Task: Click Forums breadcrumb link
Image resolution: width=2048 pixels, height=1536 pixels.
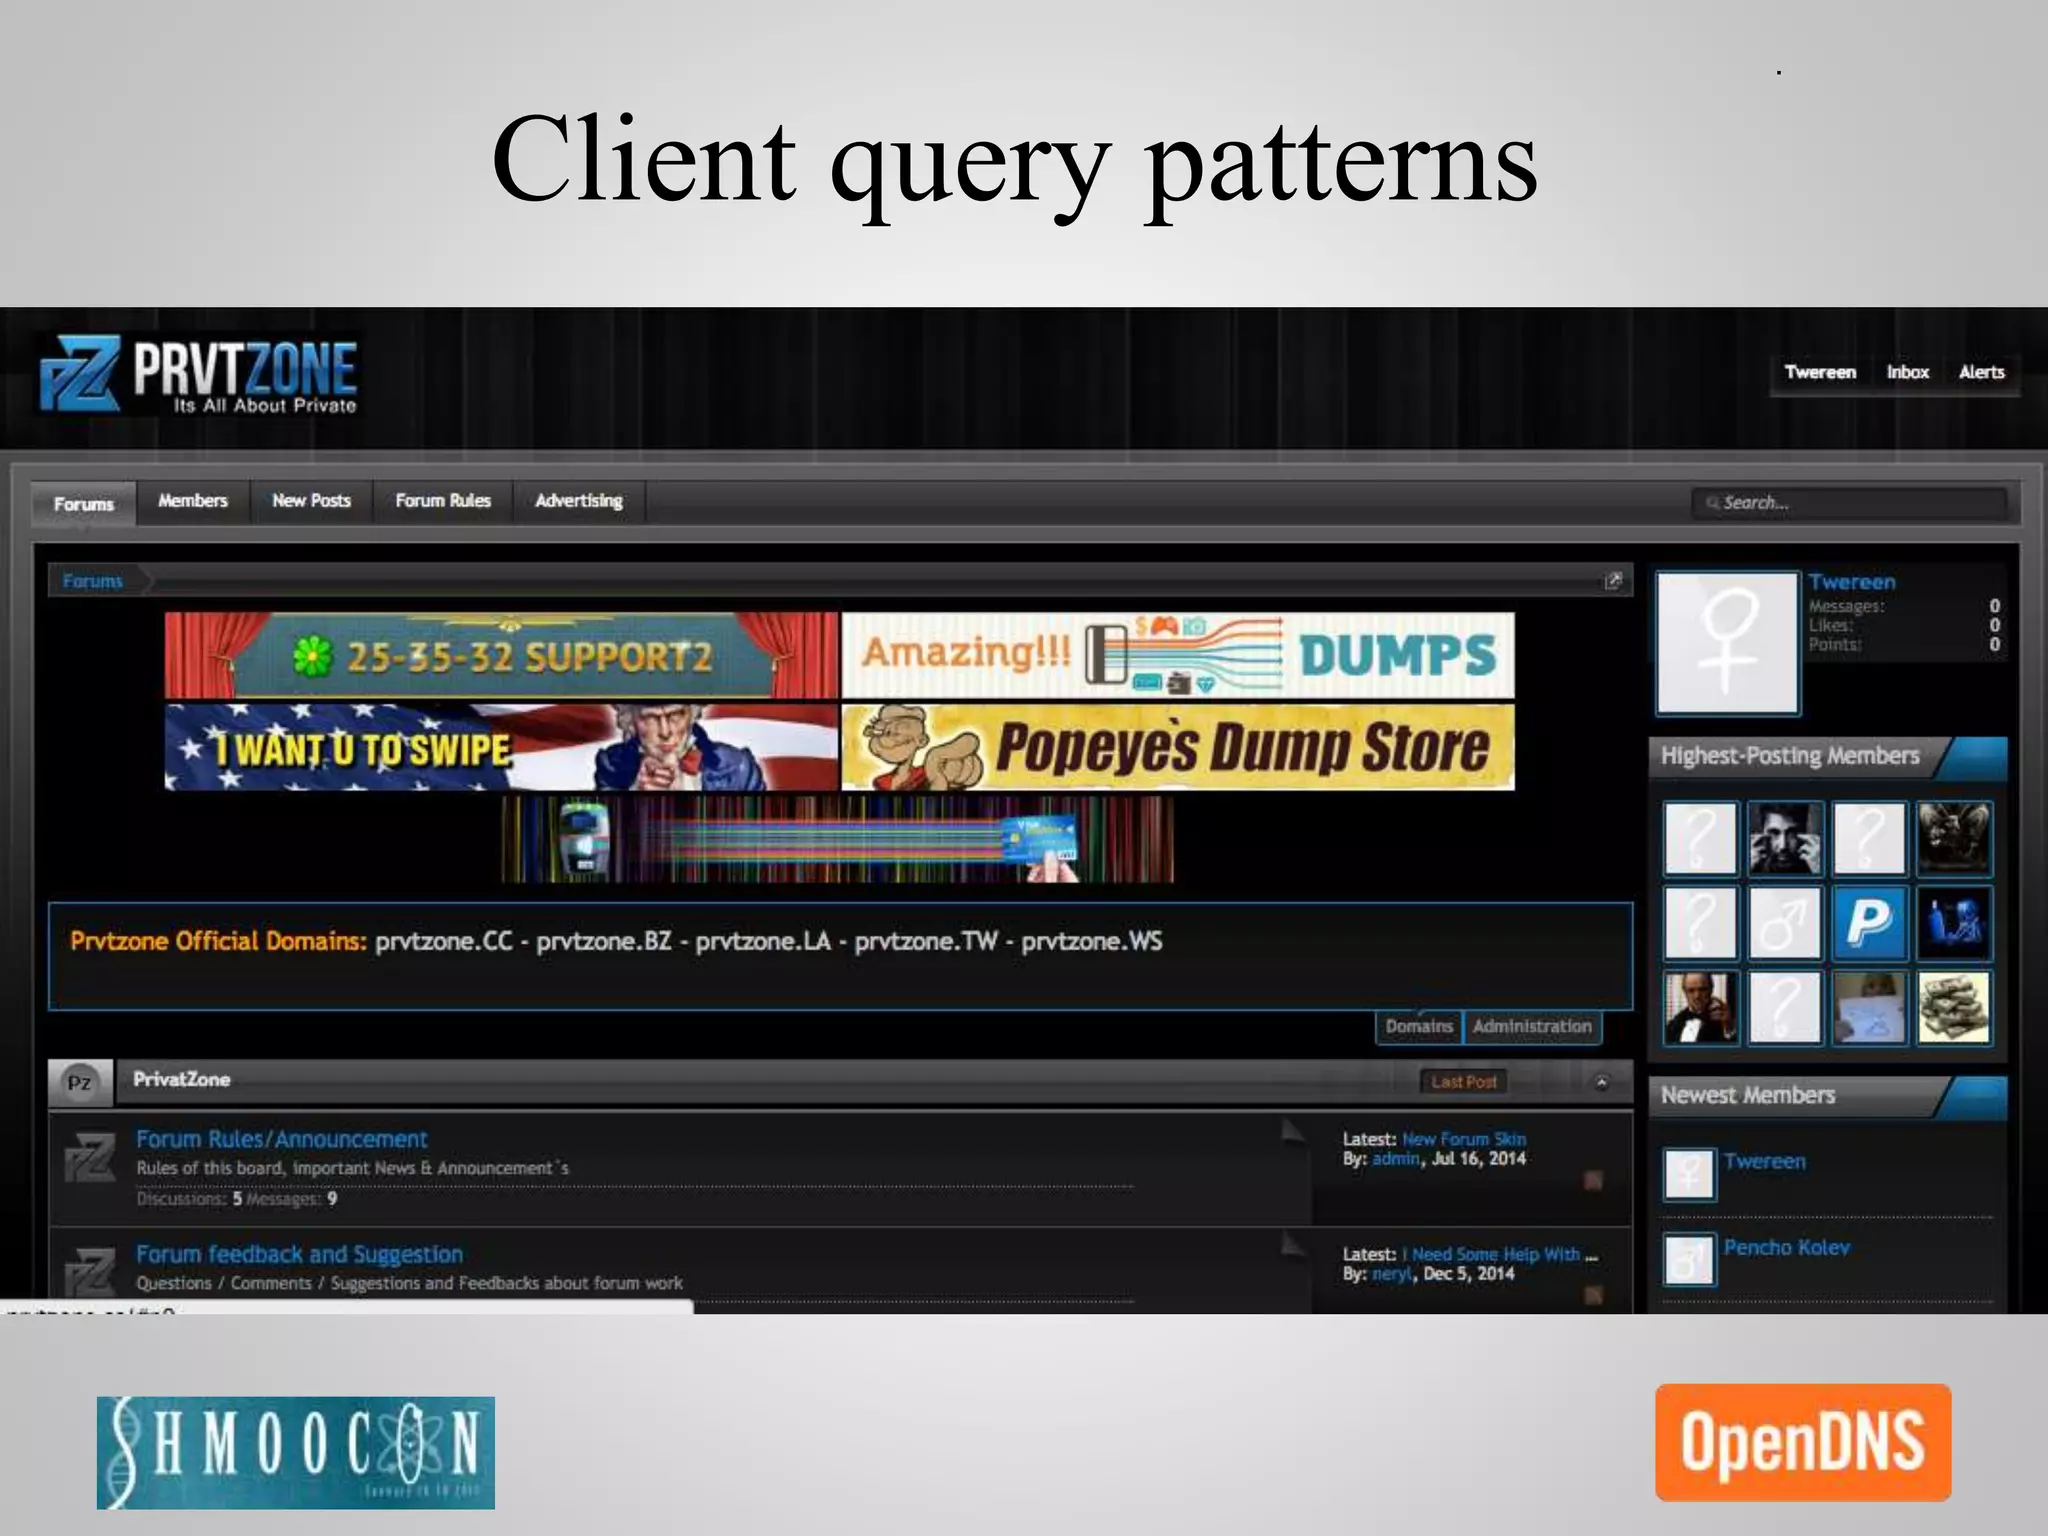Action: click(x=92, y=581)
